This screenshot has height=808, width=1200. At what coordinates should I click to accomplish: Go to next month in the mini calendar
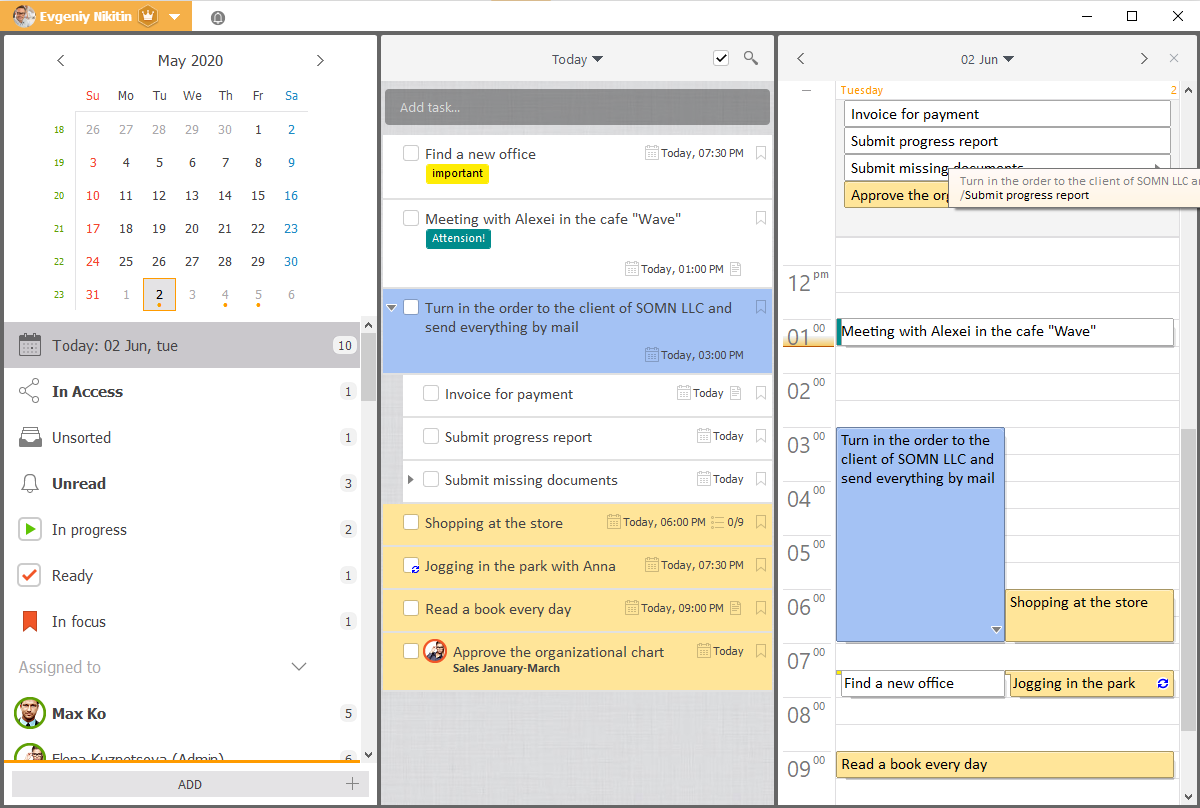pos(320,60)
